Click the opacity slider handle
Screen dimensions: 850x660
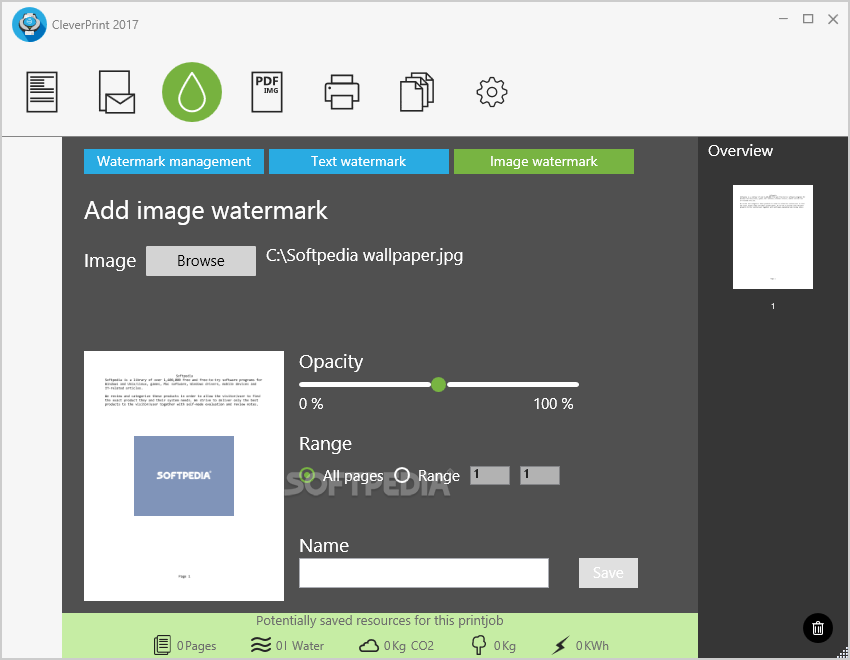pyautogui.click(x=439, y=385)
